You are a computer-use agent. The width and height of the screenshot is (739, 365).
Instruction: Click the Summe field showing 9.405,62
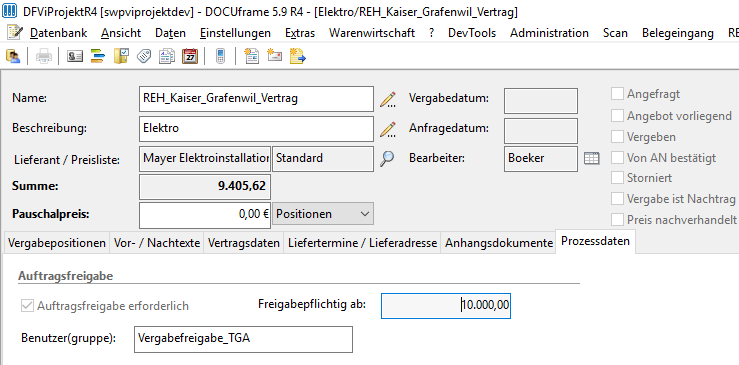[x=205, y=186]
